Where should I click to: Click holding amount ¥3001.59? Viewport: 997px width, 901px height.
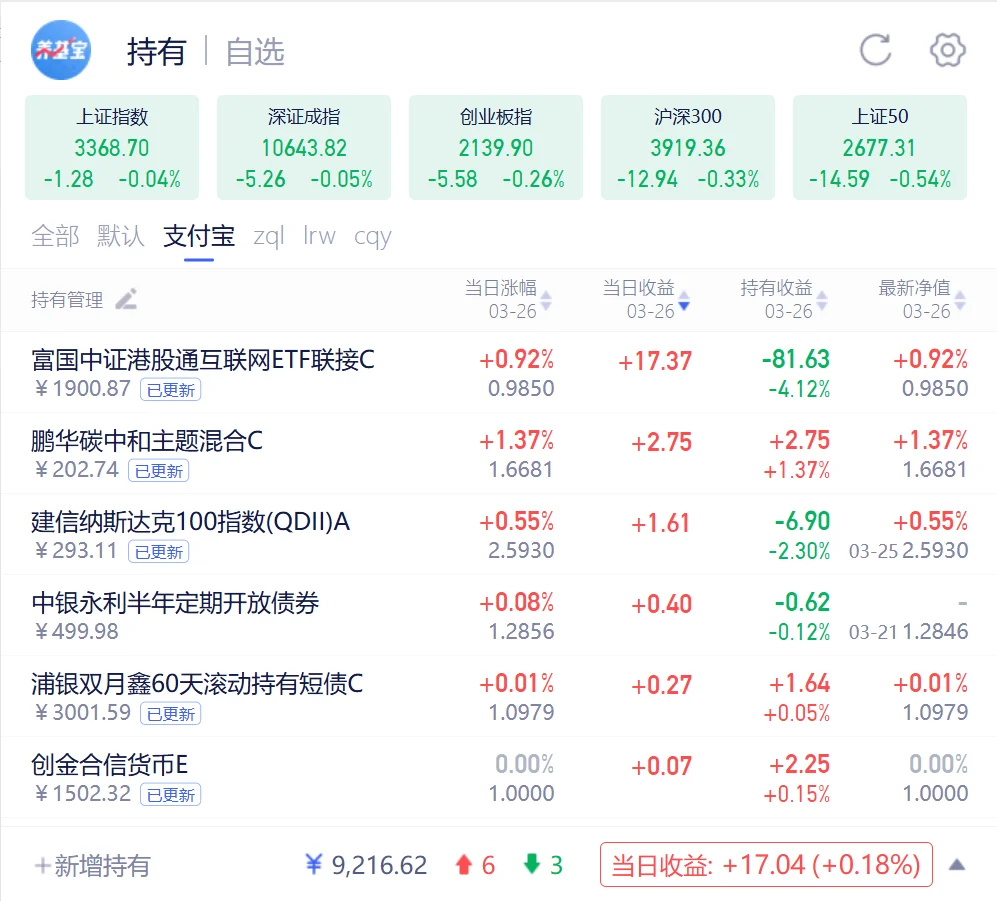pyautogui.click(x=83, y=712)
